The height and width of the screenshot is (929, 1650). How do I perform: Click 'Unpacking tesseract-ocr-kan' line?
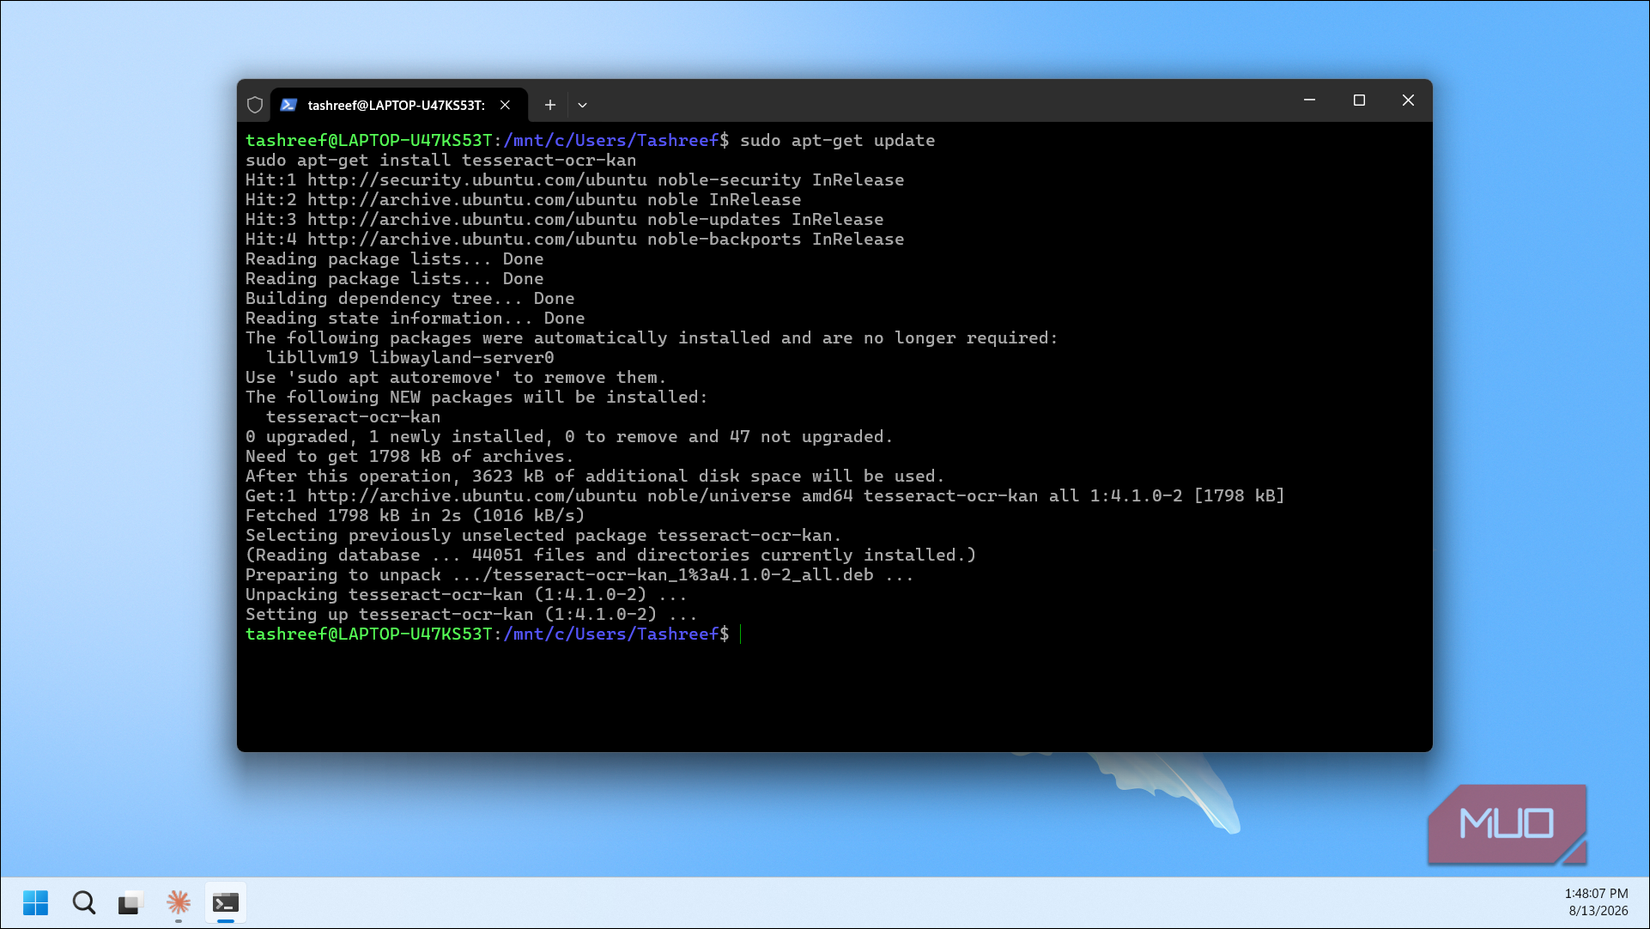point(466,594)
